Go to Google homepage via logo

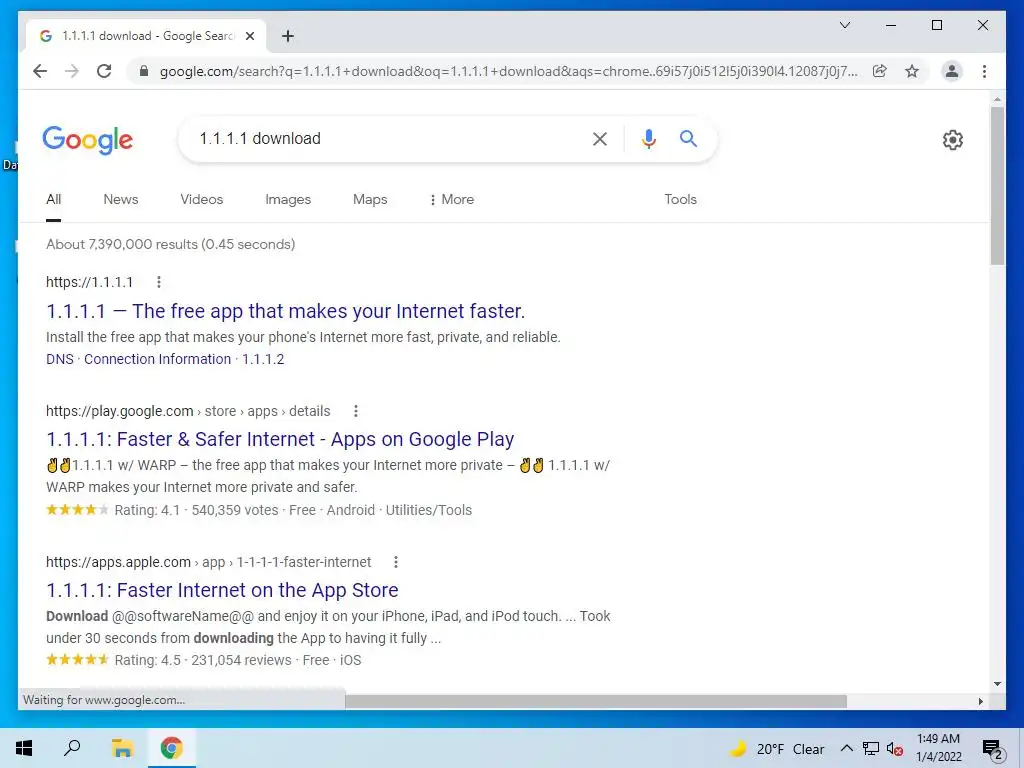[x=88, y=140]
